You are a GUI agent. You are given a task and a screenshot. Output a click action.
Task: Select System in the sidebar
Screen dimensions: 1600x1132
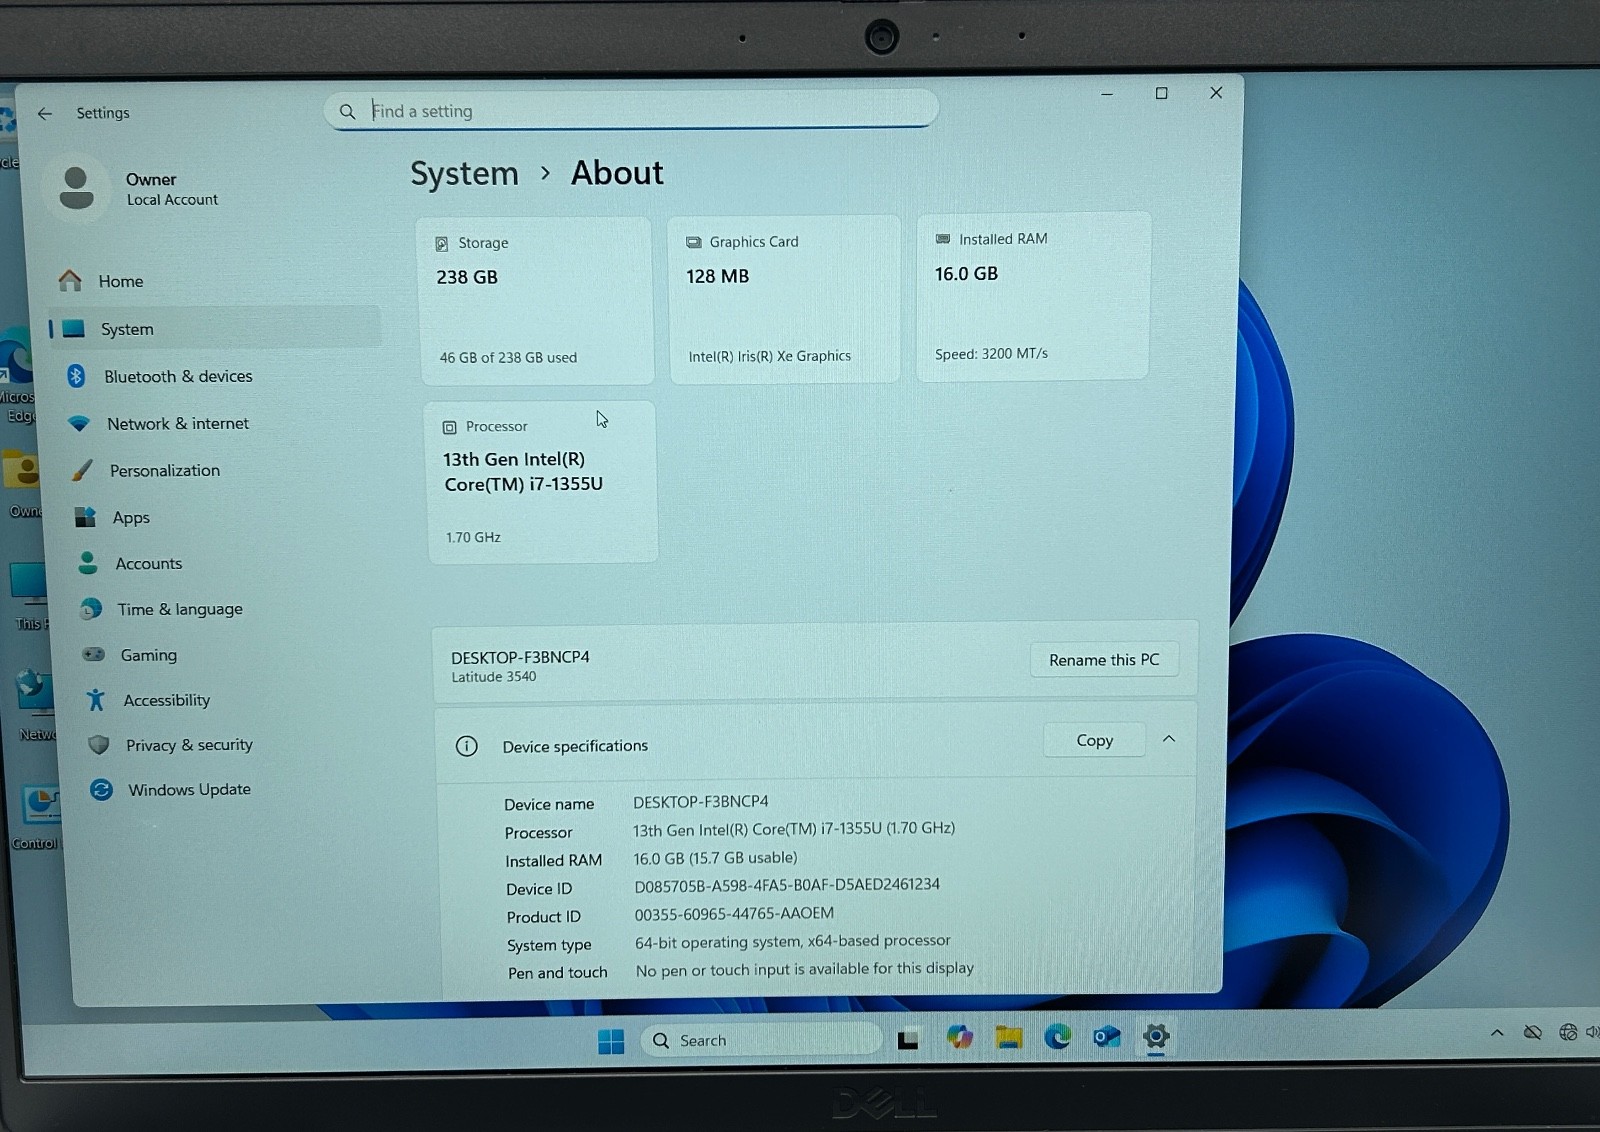[214, 329]
